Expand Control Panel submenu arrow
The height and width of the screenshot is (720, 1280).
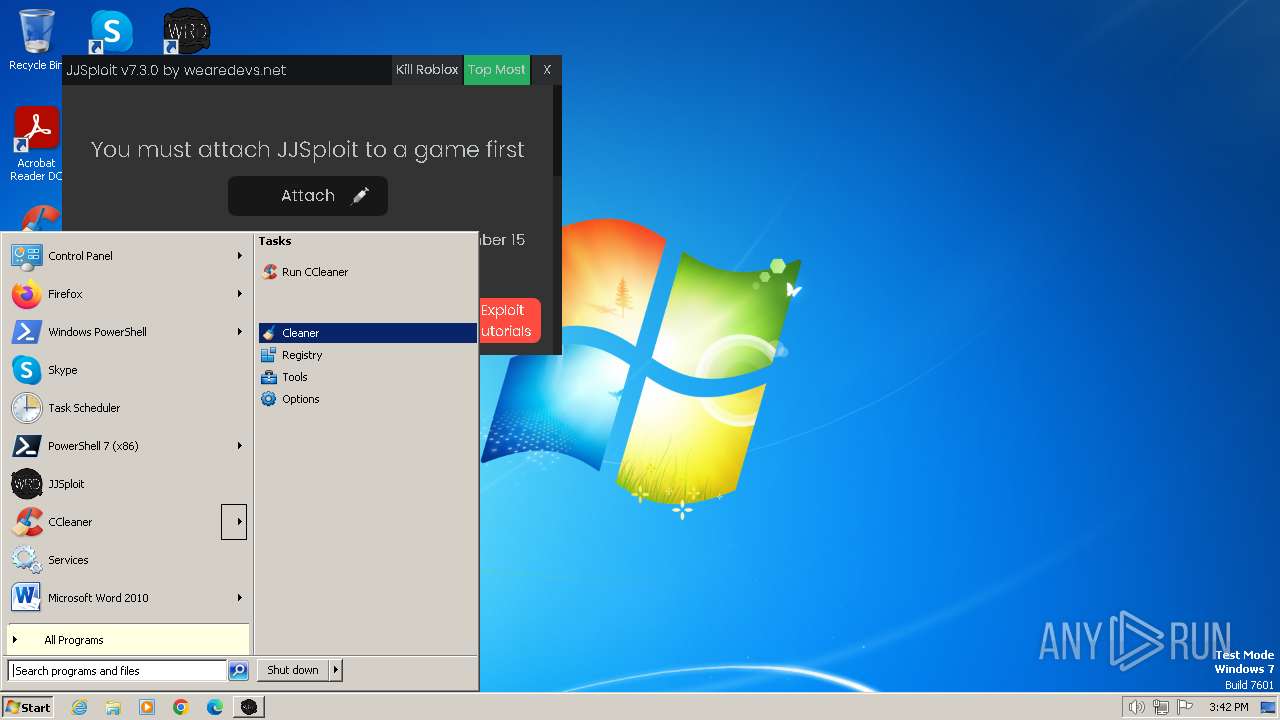(x=239, y=256)
